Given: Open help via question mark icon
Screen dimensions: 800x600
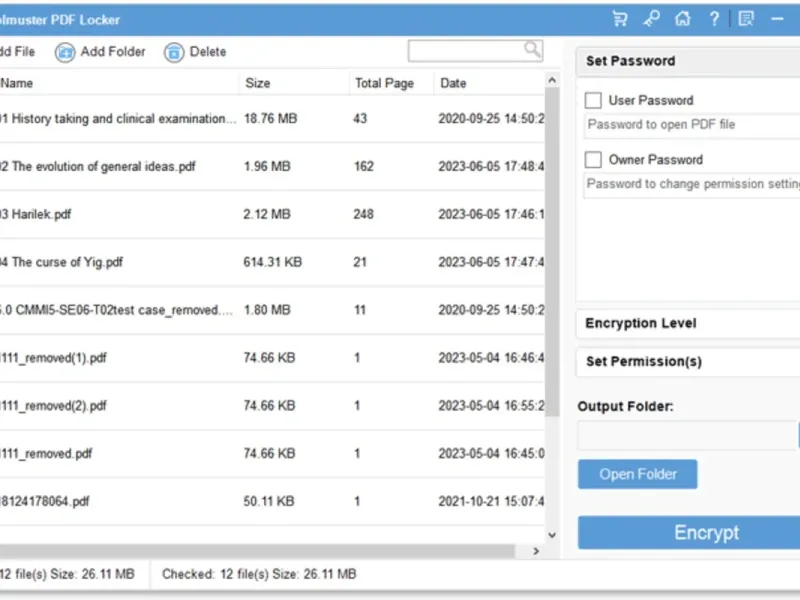Looking at the screenshot, I should click(x=714, y=19).
